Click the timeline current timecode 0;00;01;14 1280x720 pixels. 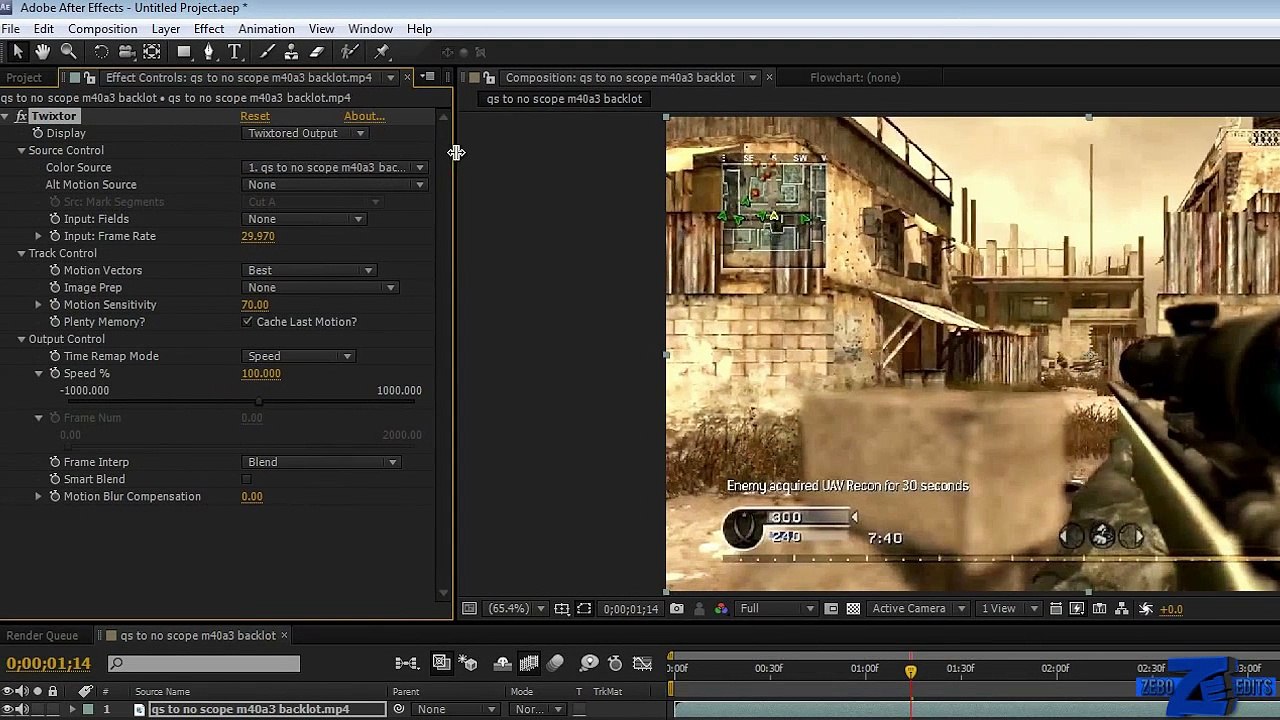click(x=48, y=663)
